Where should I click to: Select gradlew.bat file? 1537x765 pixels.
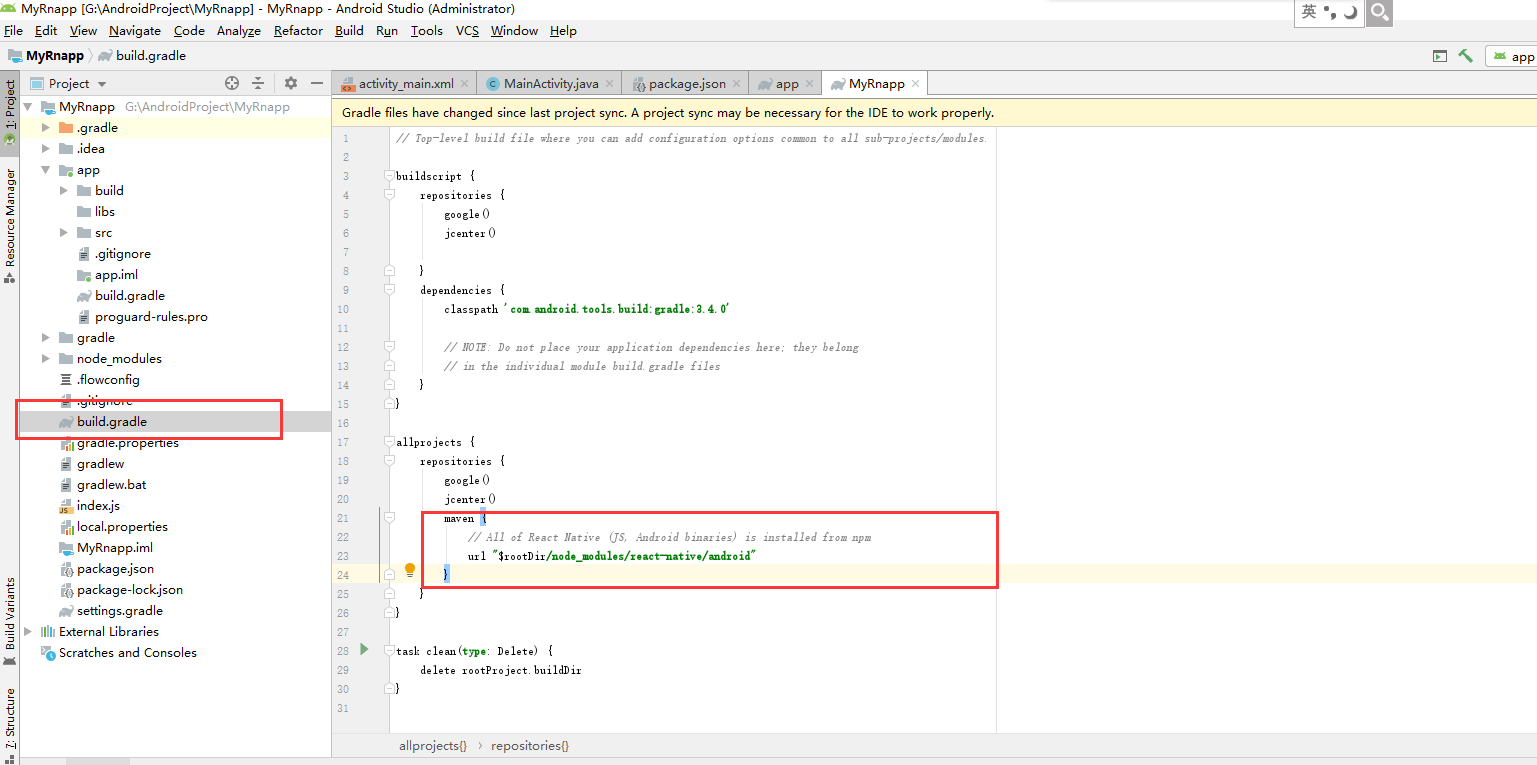pos(111,485)
